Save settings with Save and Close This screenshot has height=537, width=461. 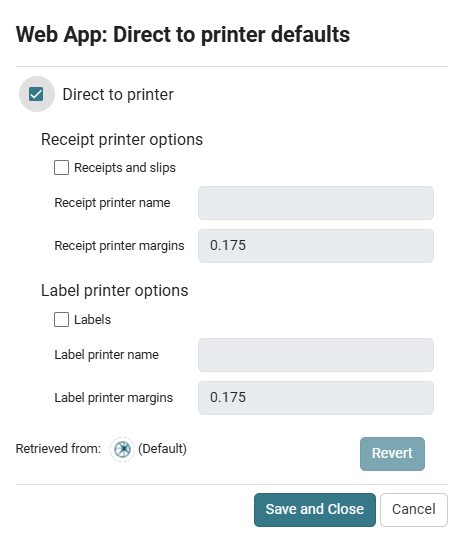click(315, 510)
